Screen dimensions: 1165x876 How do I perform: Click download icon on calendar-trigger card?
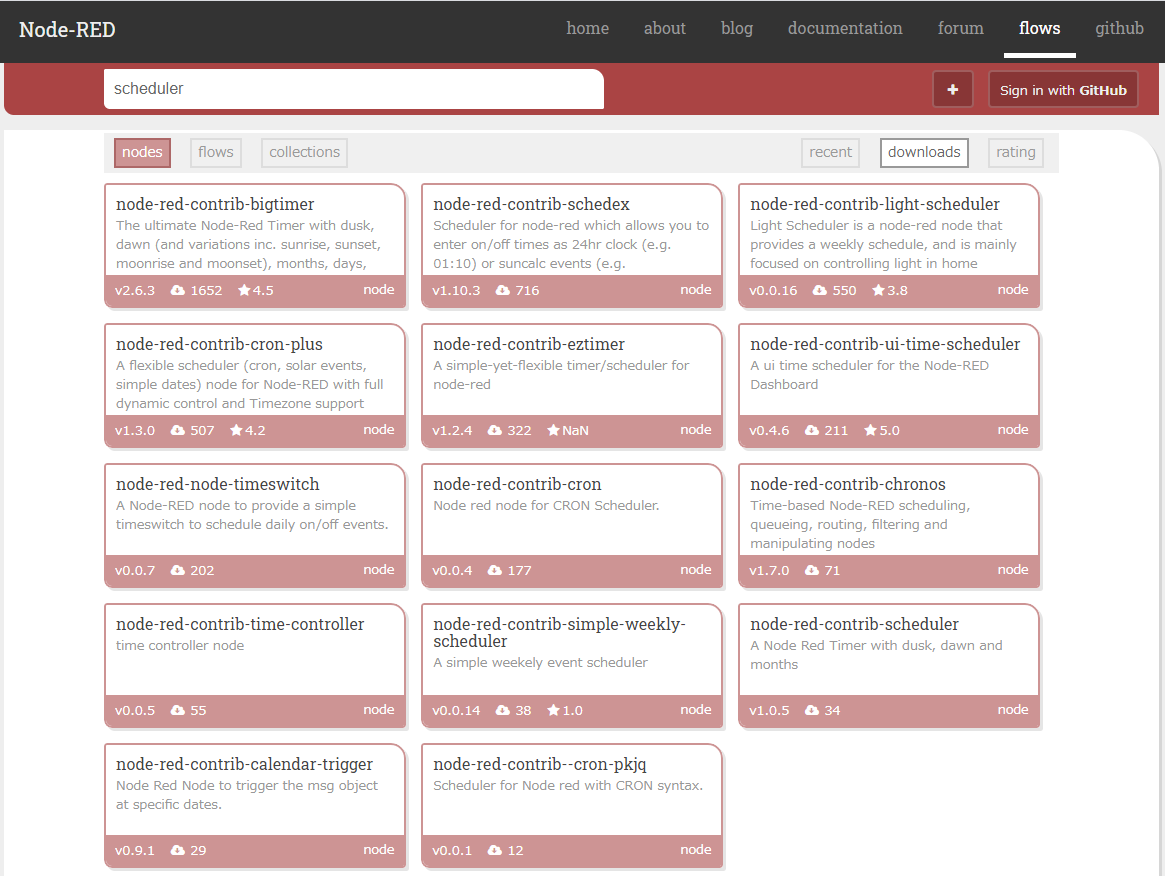(x=178, y=851)
